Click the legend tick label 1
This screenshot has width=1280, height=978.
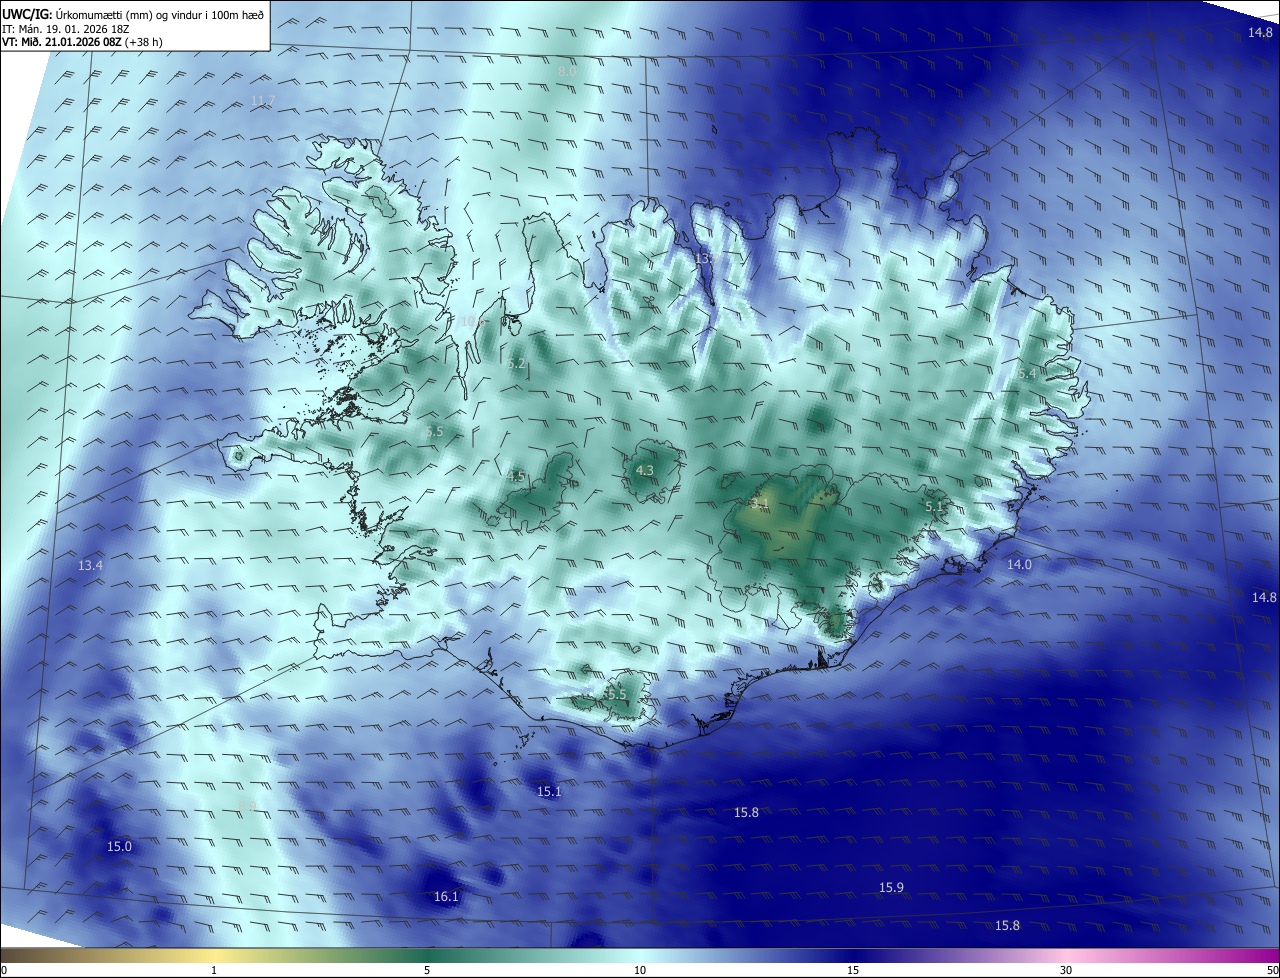tap(214, 970)
